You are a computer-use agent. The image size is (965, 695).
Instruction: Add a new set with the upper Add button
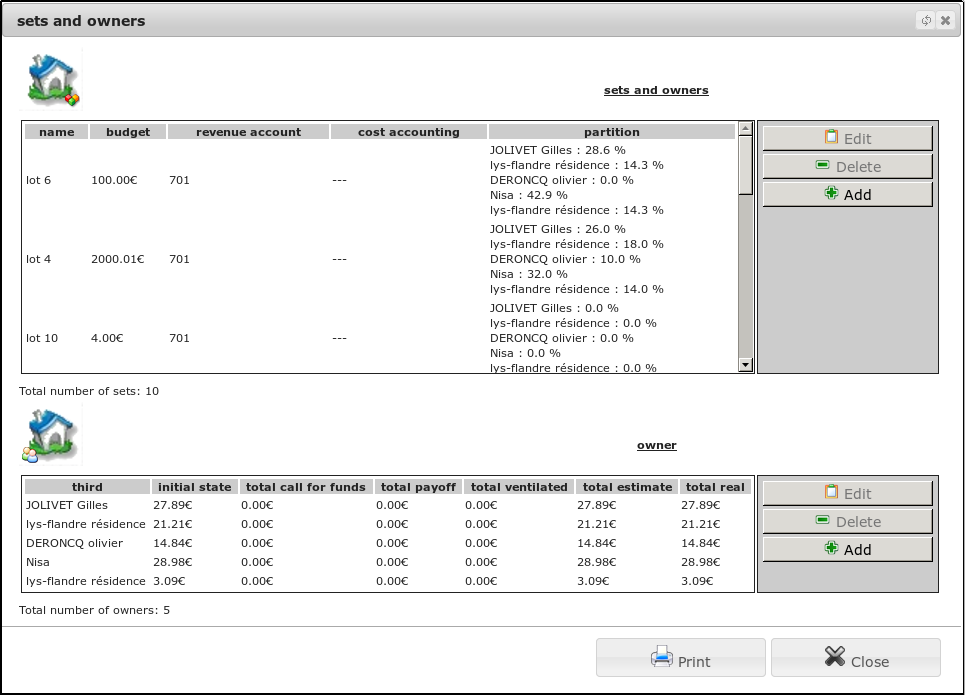[847, 195]
